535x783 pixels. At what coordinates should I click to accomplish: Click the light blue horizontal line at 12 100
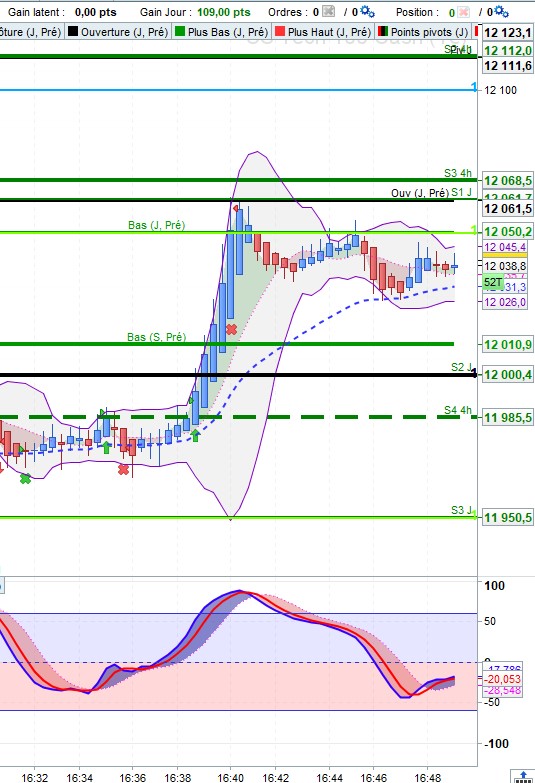pos(238,90)
